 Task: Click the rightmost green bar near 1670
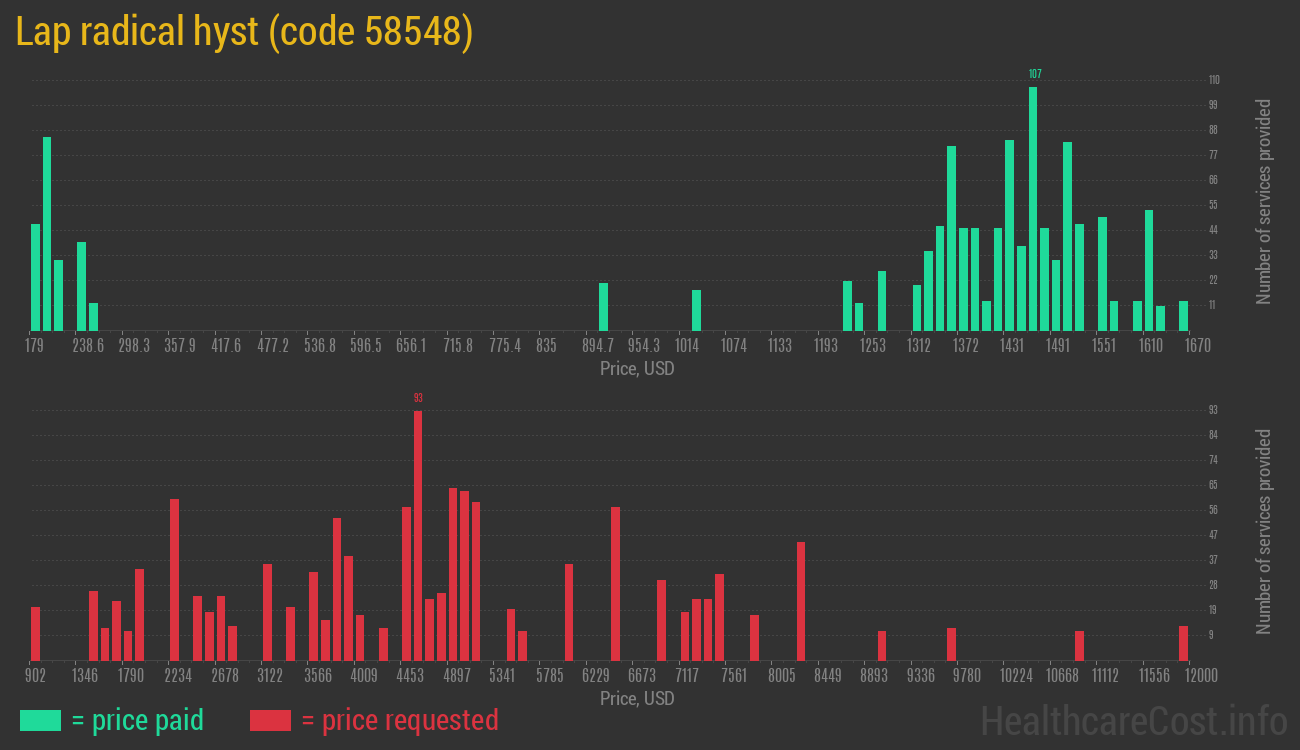tap(1183, 315)
